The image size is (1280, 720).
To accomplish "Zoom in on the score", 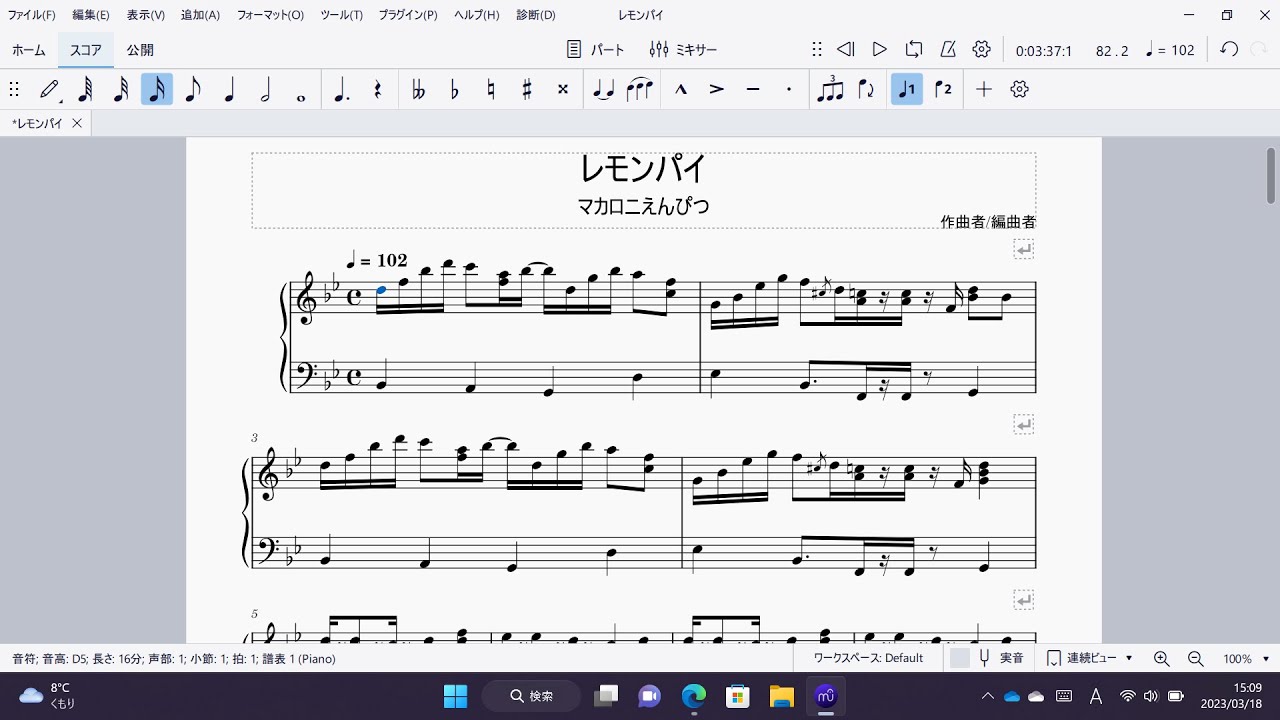I will pyautogui.click(x=1162, y=658).
